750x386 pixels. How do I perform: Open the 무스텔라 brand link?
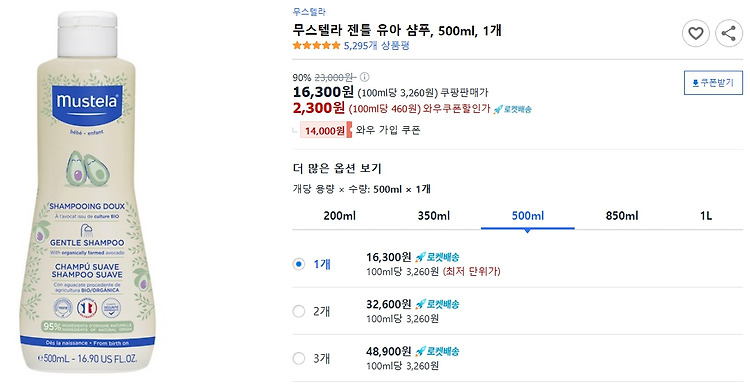(309, 12)
